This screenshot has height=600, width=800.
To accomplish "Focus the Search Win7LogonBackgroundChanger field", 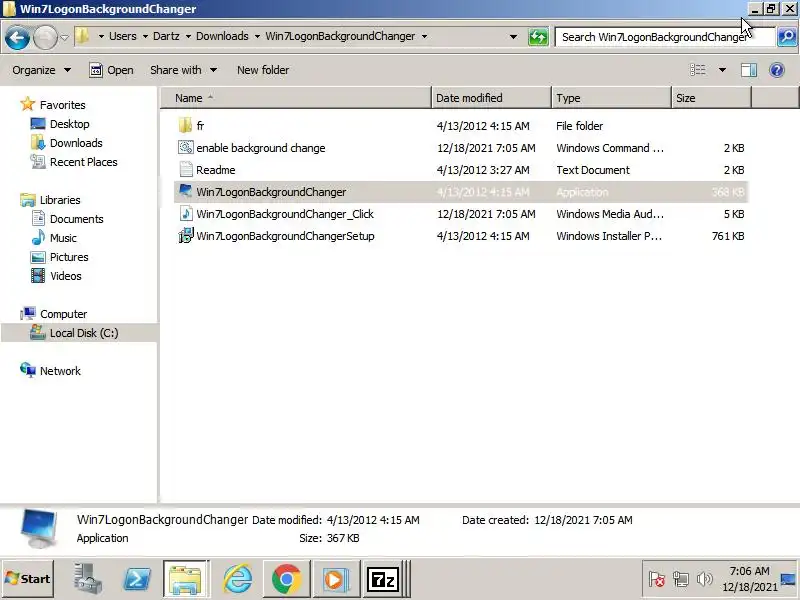I will (664, 37).
